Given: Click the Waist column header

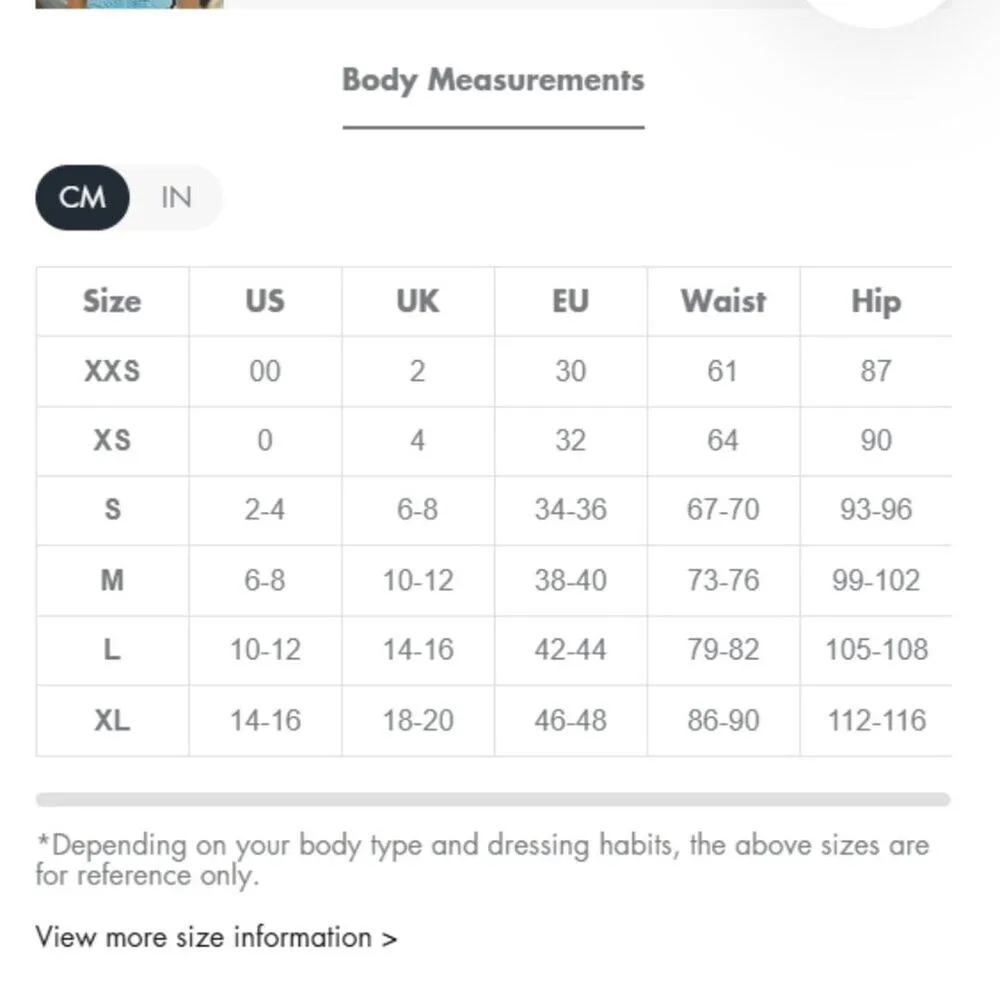Looking at the screenshot, I should coord(723,301).
